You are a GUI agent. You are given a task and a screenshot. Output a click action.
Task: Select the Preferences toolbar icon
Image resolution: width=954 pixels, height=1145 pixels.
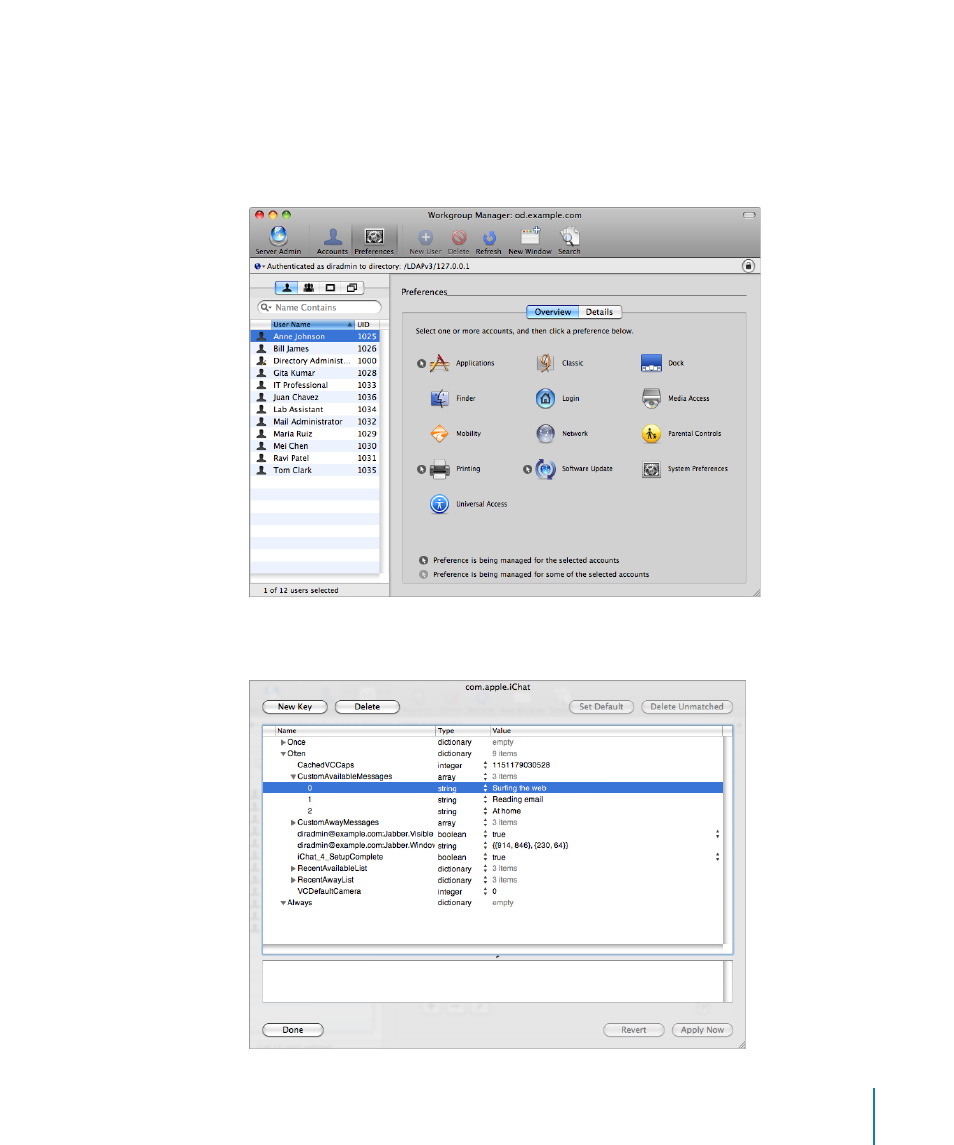point(374,240)
